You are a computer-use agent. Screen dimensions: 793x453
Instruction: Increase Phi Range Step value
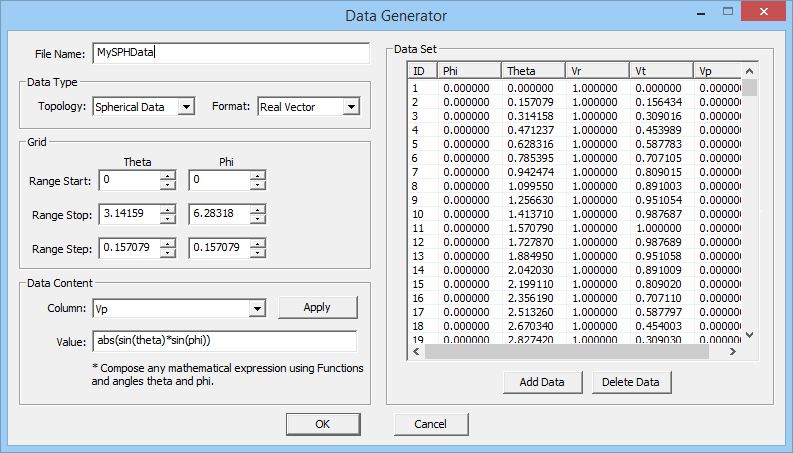coord(258,243)
